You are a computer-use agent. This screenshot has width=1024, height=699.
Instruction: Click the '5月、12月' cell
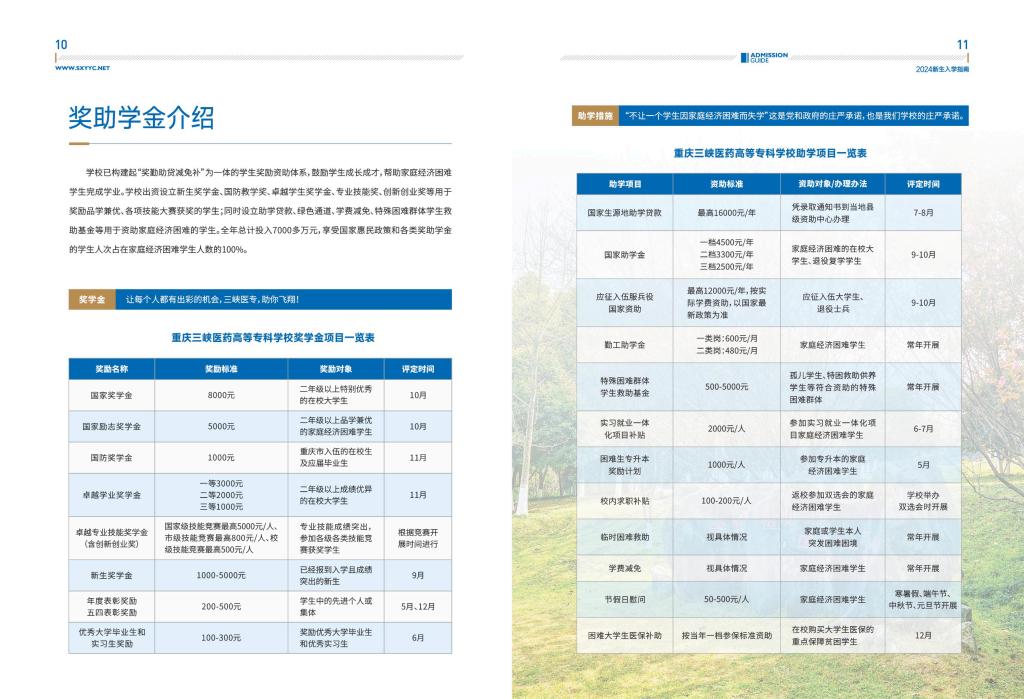418,607
